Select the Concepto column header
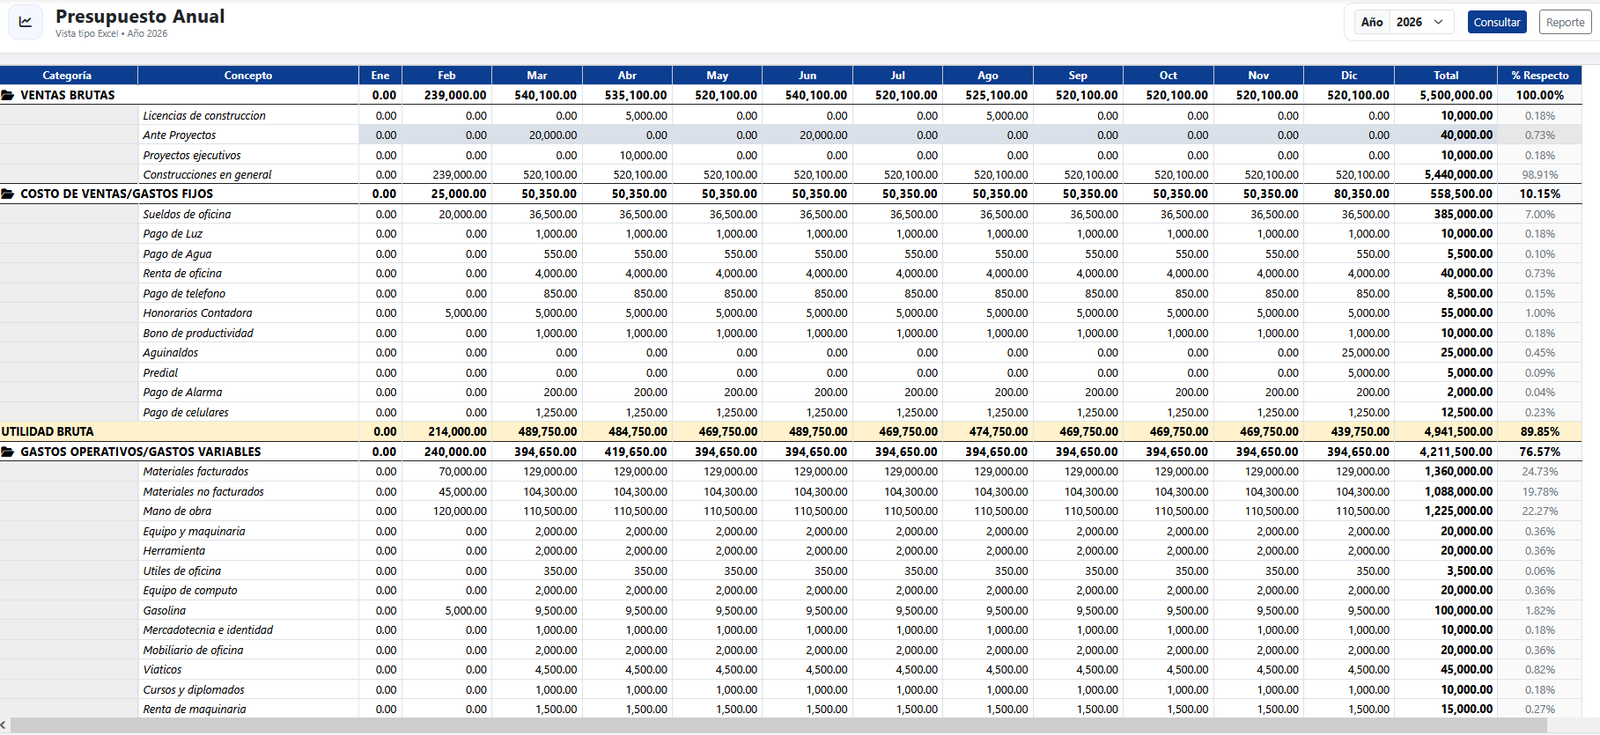The image size is (1600, 735). (248, 75)
